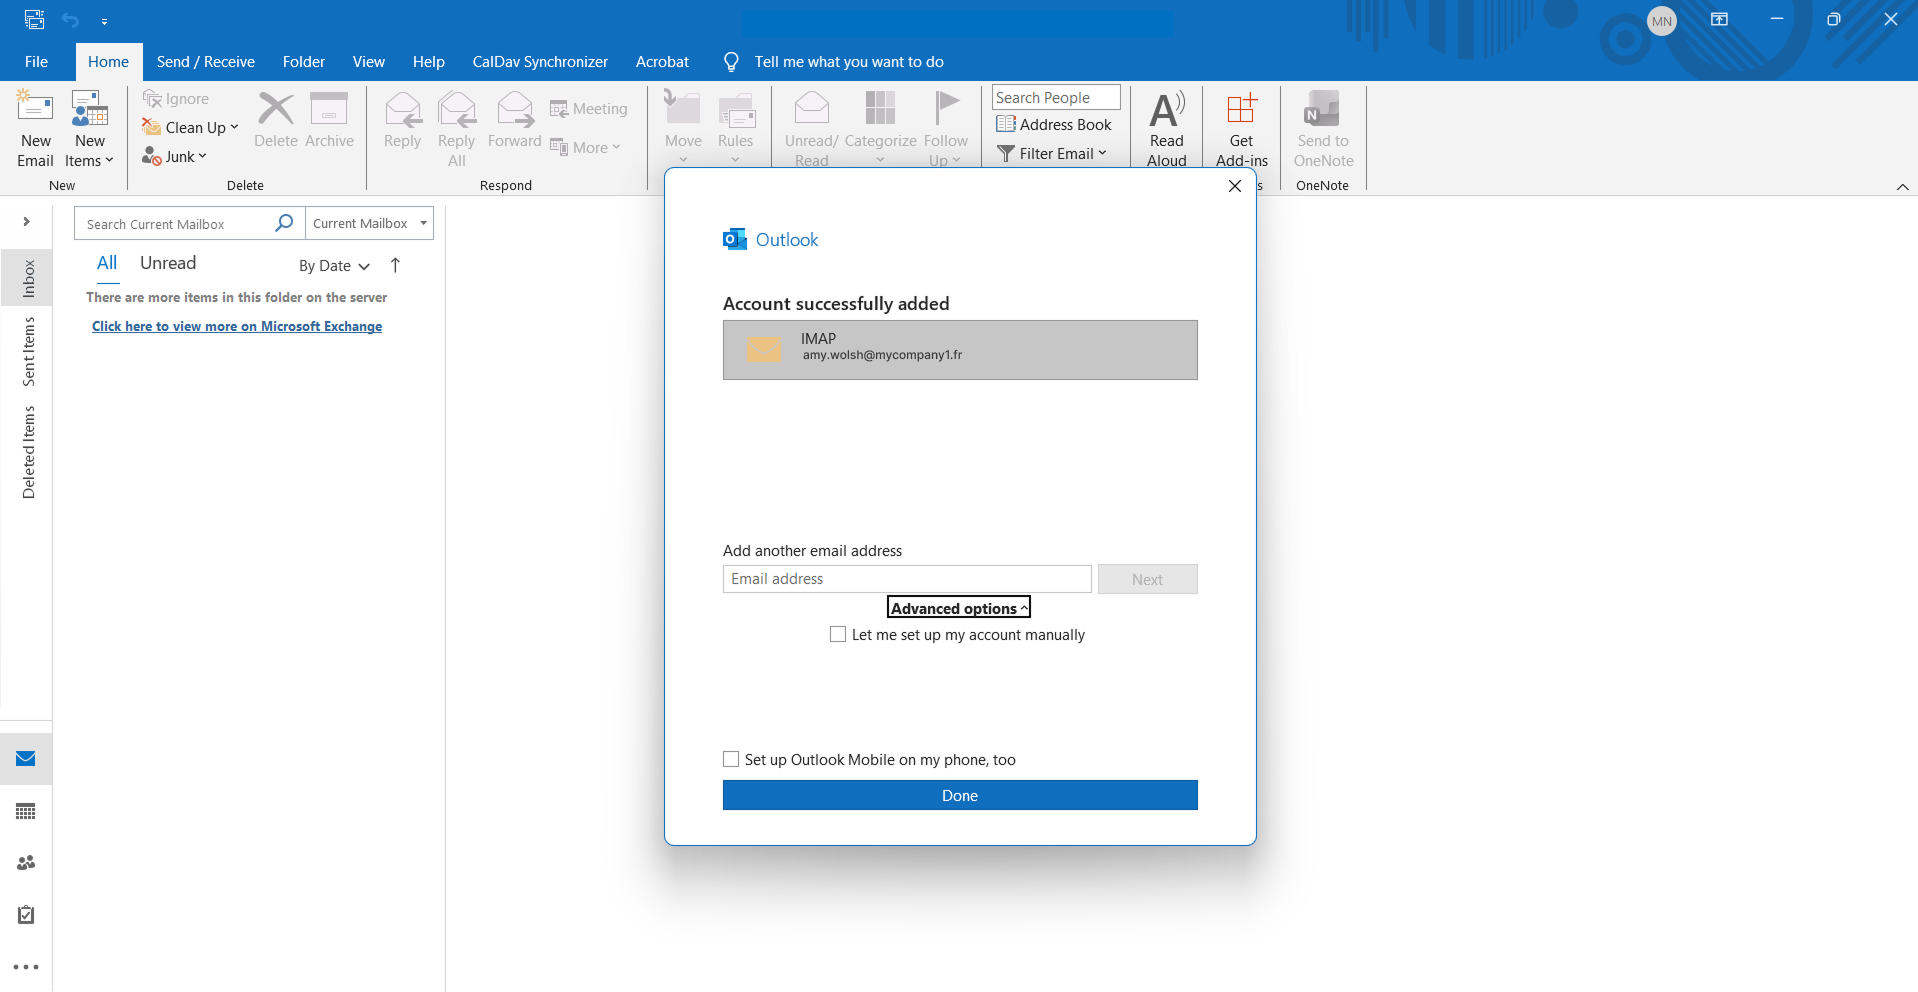Open the CalDav Synchronizer tab
This screenshot has height=992, width=1918.
coord(540,61)
